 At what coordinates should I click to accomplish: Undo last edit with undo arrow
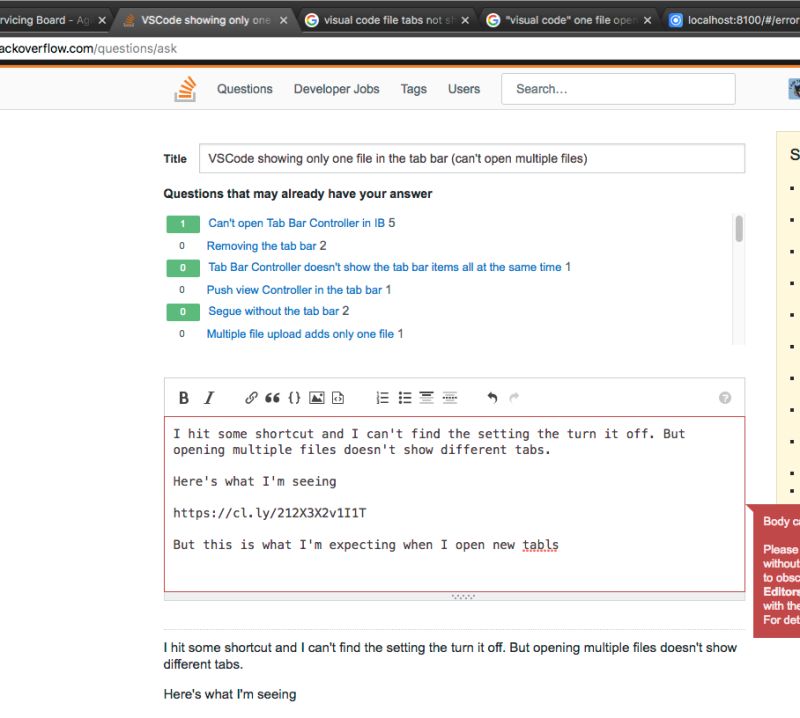(492, 398)
